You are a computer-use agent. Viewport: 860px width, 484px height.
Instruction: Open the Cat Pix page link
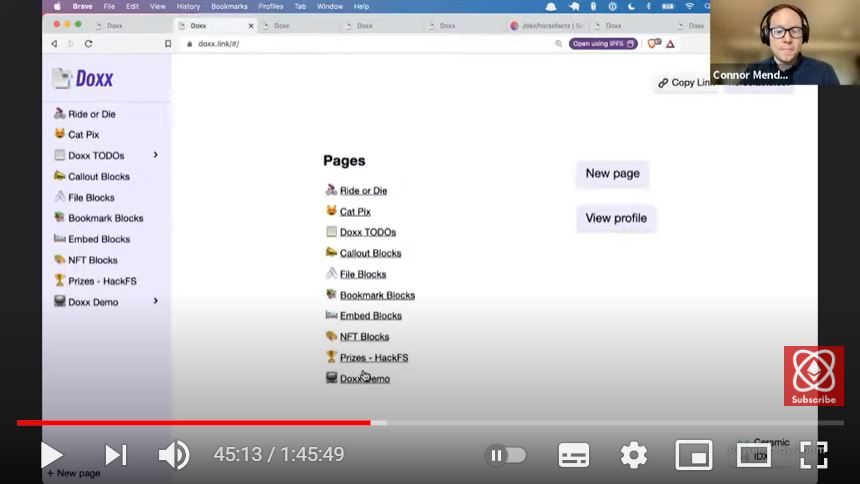355,211
